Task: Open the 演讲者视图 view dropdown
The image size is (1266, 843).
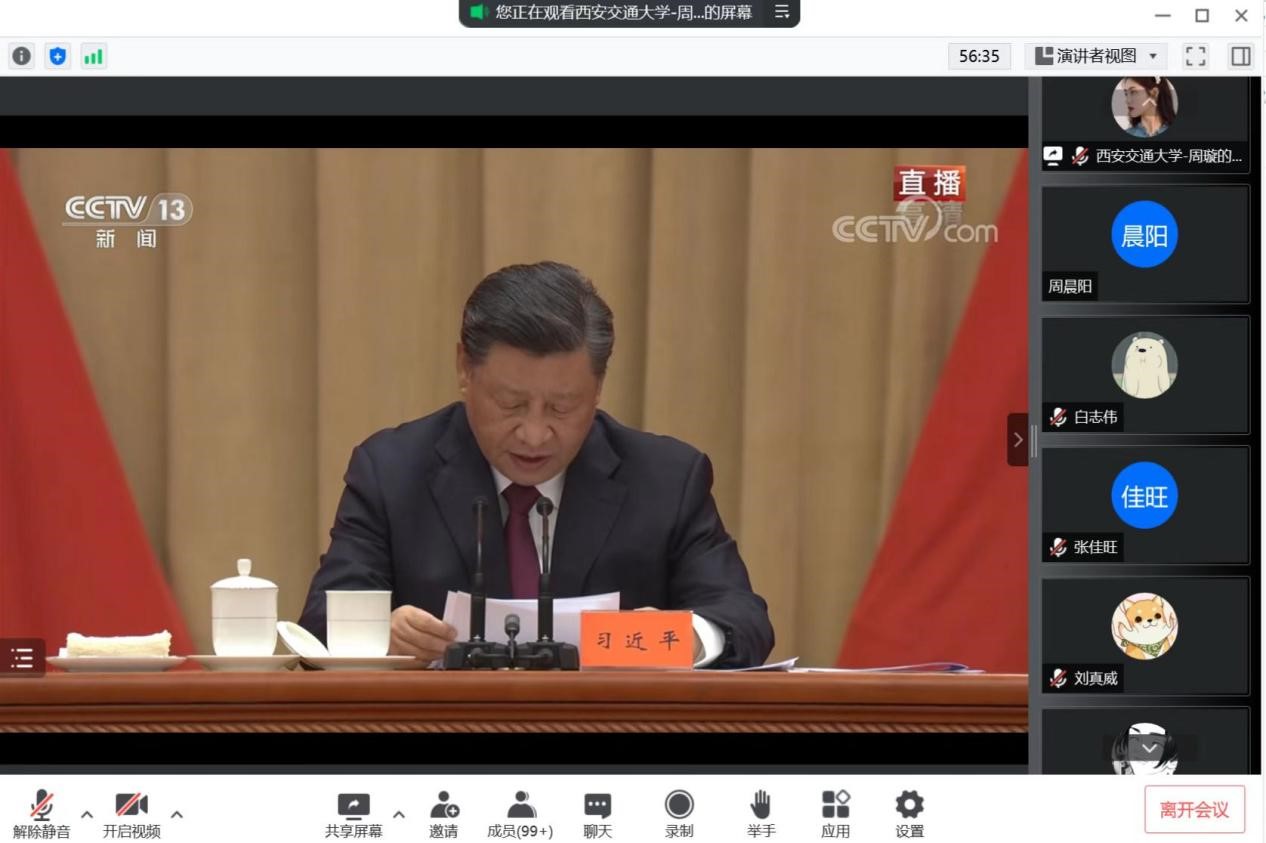Action: click(1096, 56)
